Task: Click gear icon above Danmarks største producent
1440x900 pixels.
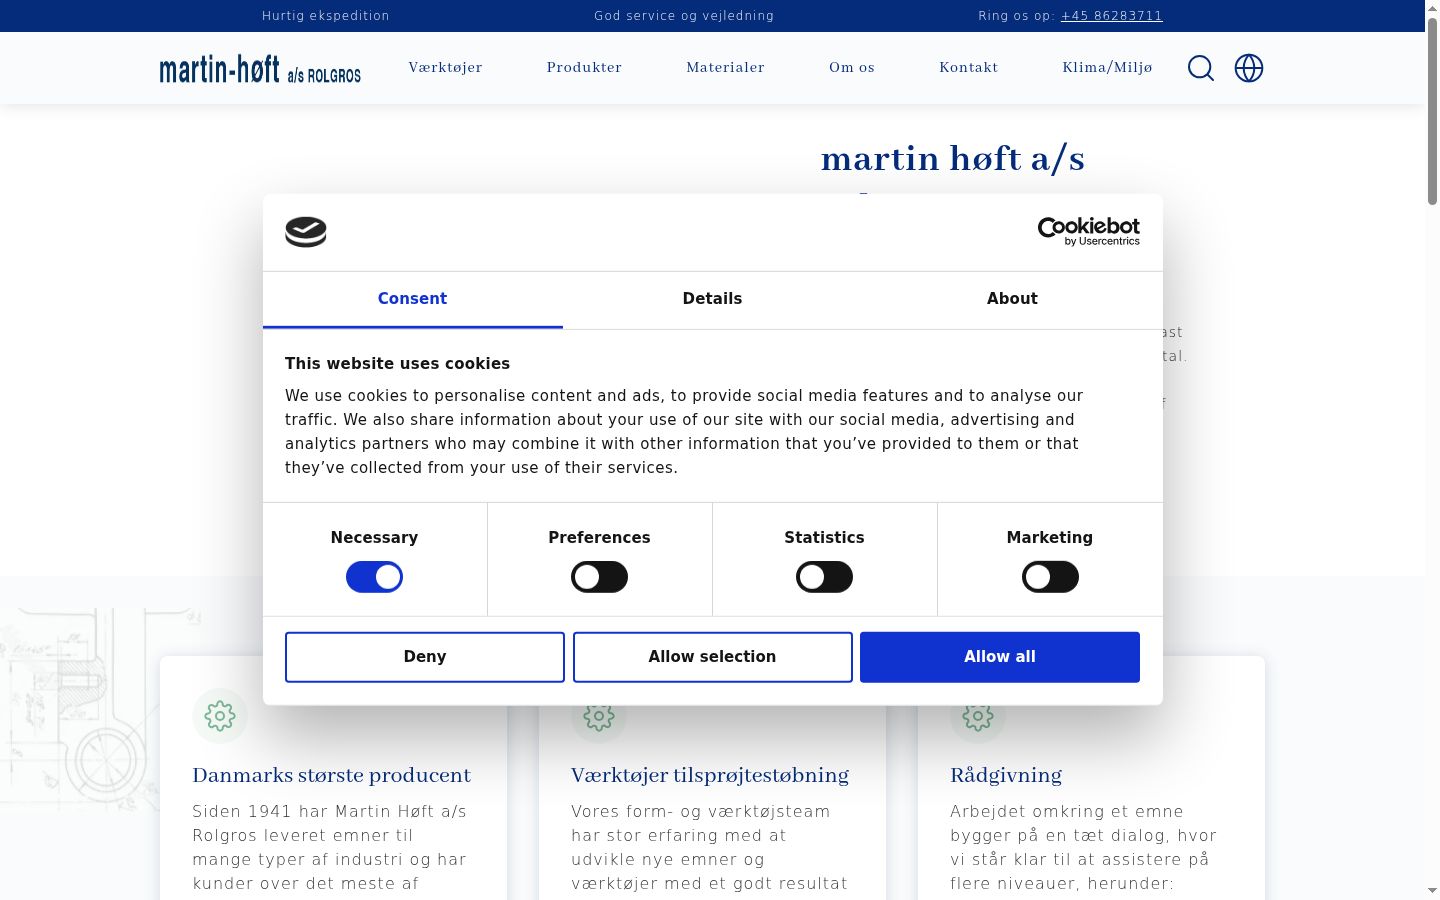Action: click(220, 716)
